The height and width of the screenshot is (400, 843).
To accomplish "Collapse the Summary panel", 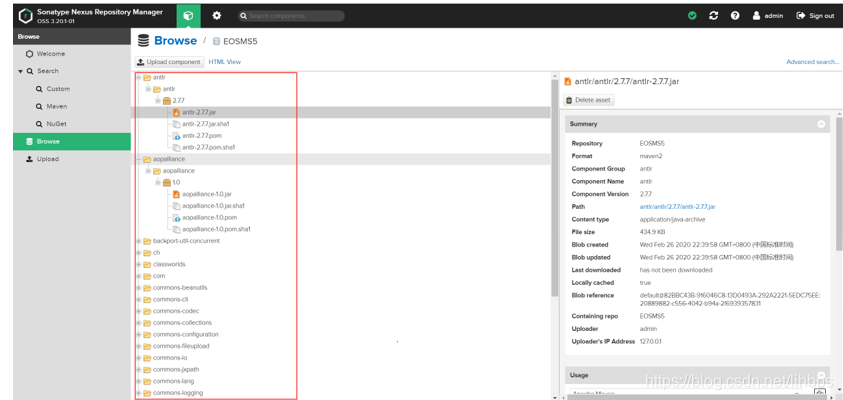I will pos(820,124).
